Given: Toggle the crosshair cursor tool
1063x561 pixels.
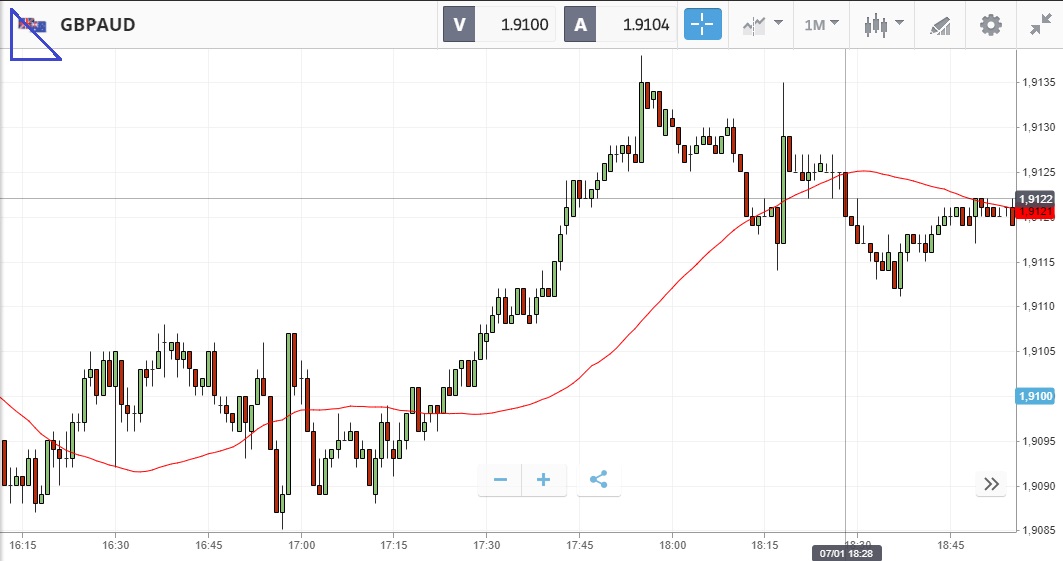Looking at the screenshot, I should point(702,25).
